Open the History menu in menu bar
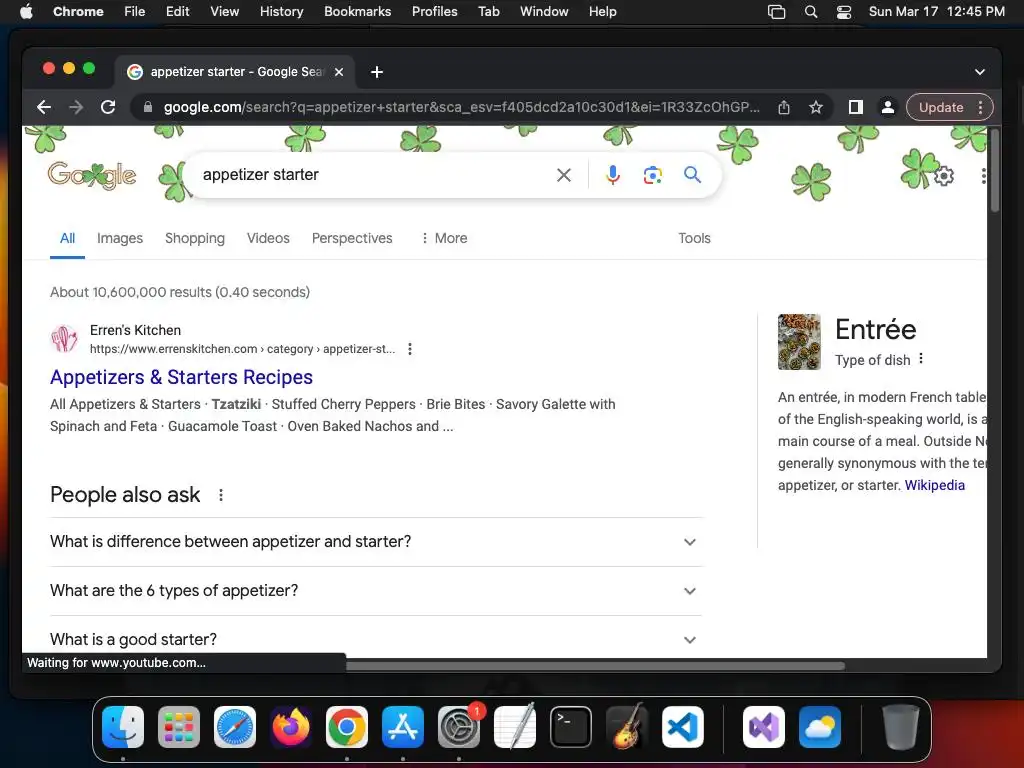 point(281,12)
